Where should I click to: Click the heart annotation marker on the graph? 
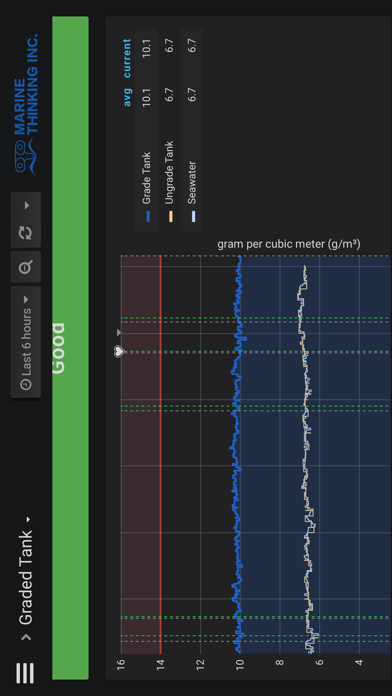click(x=119, y=352)
